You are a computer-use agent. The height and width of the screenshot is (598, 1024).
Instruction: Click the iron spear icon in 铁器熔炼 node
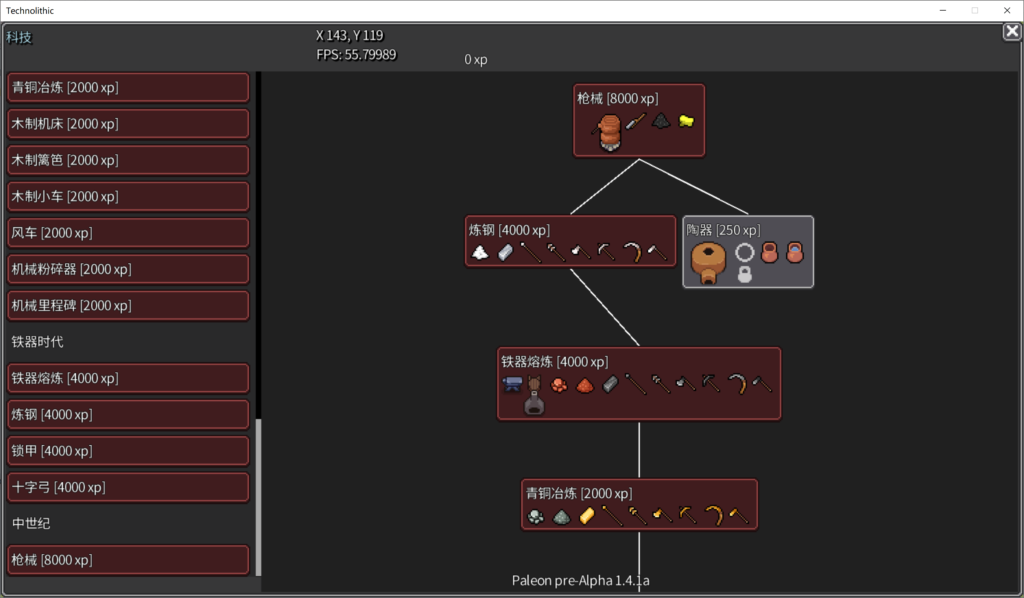pos(635,384)
